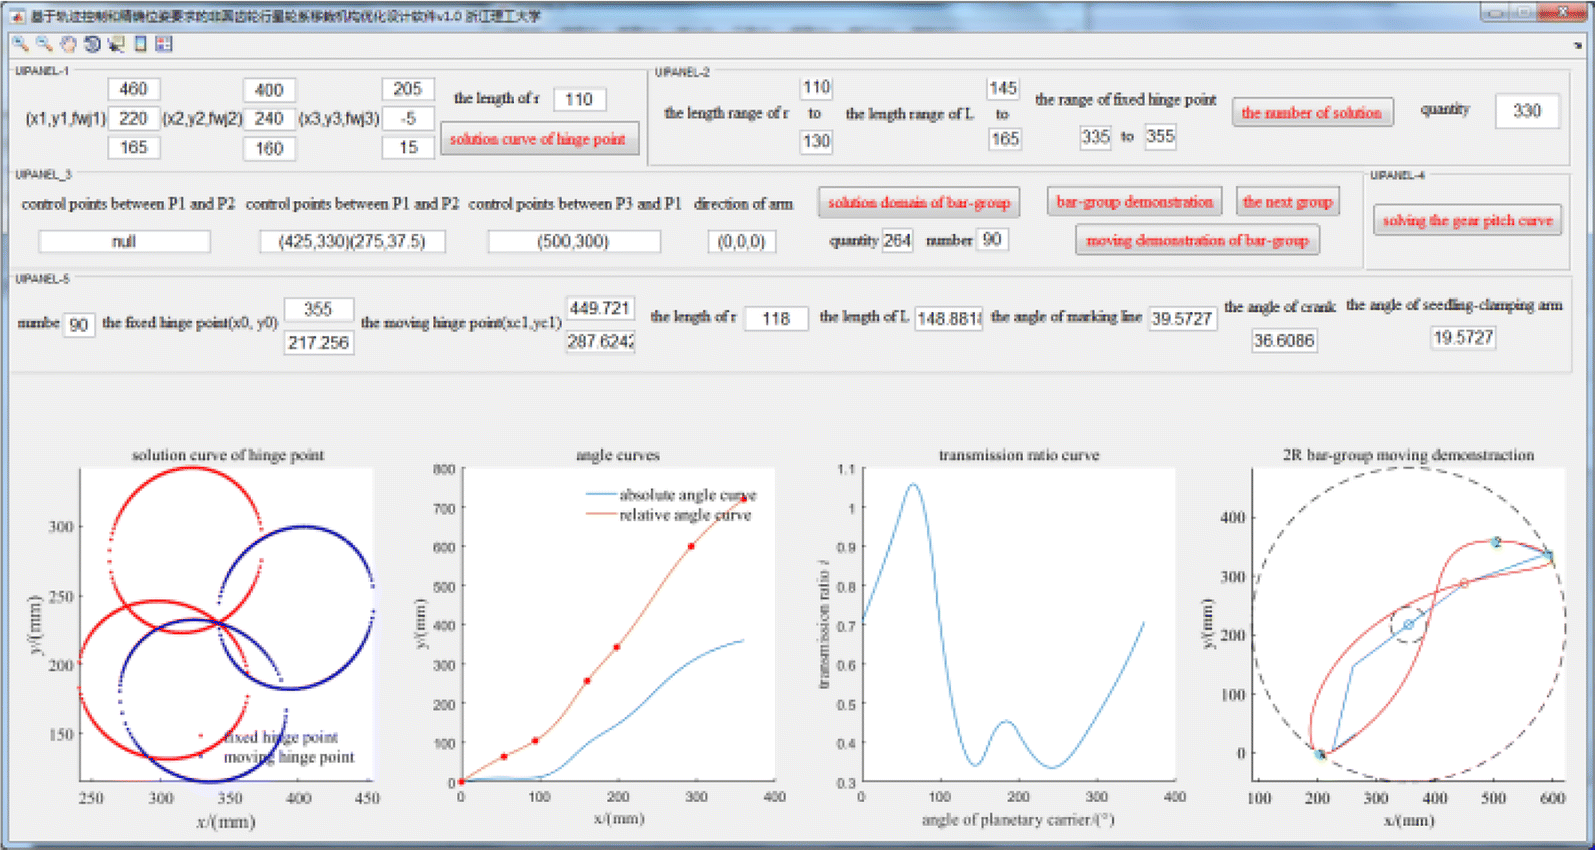Screen dimensions: 1595x850
Task: Edit 'the length of r' field showing 110 in UIPANEL-1
Action: (x=579, y=99)
